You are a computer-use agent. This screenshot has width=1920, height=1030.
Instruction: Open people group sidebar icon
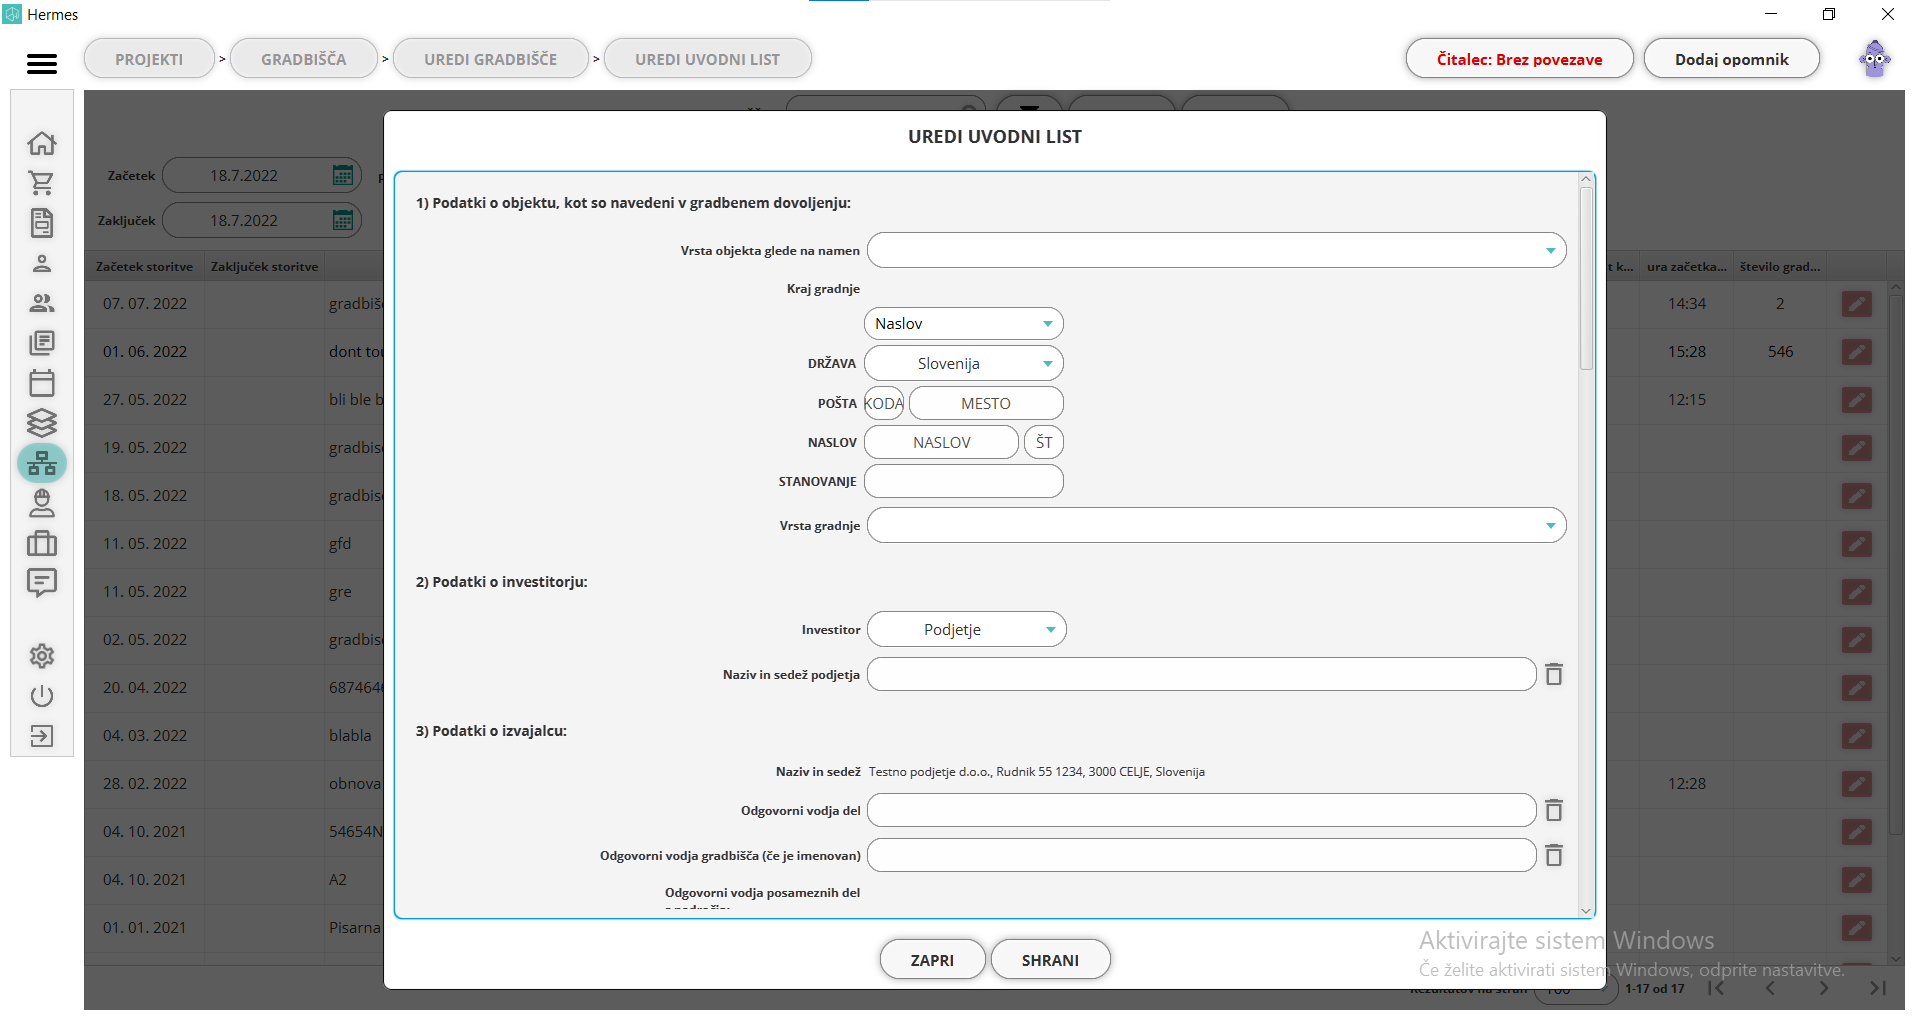click(42, 303)
